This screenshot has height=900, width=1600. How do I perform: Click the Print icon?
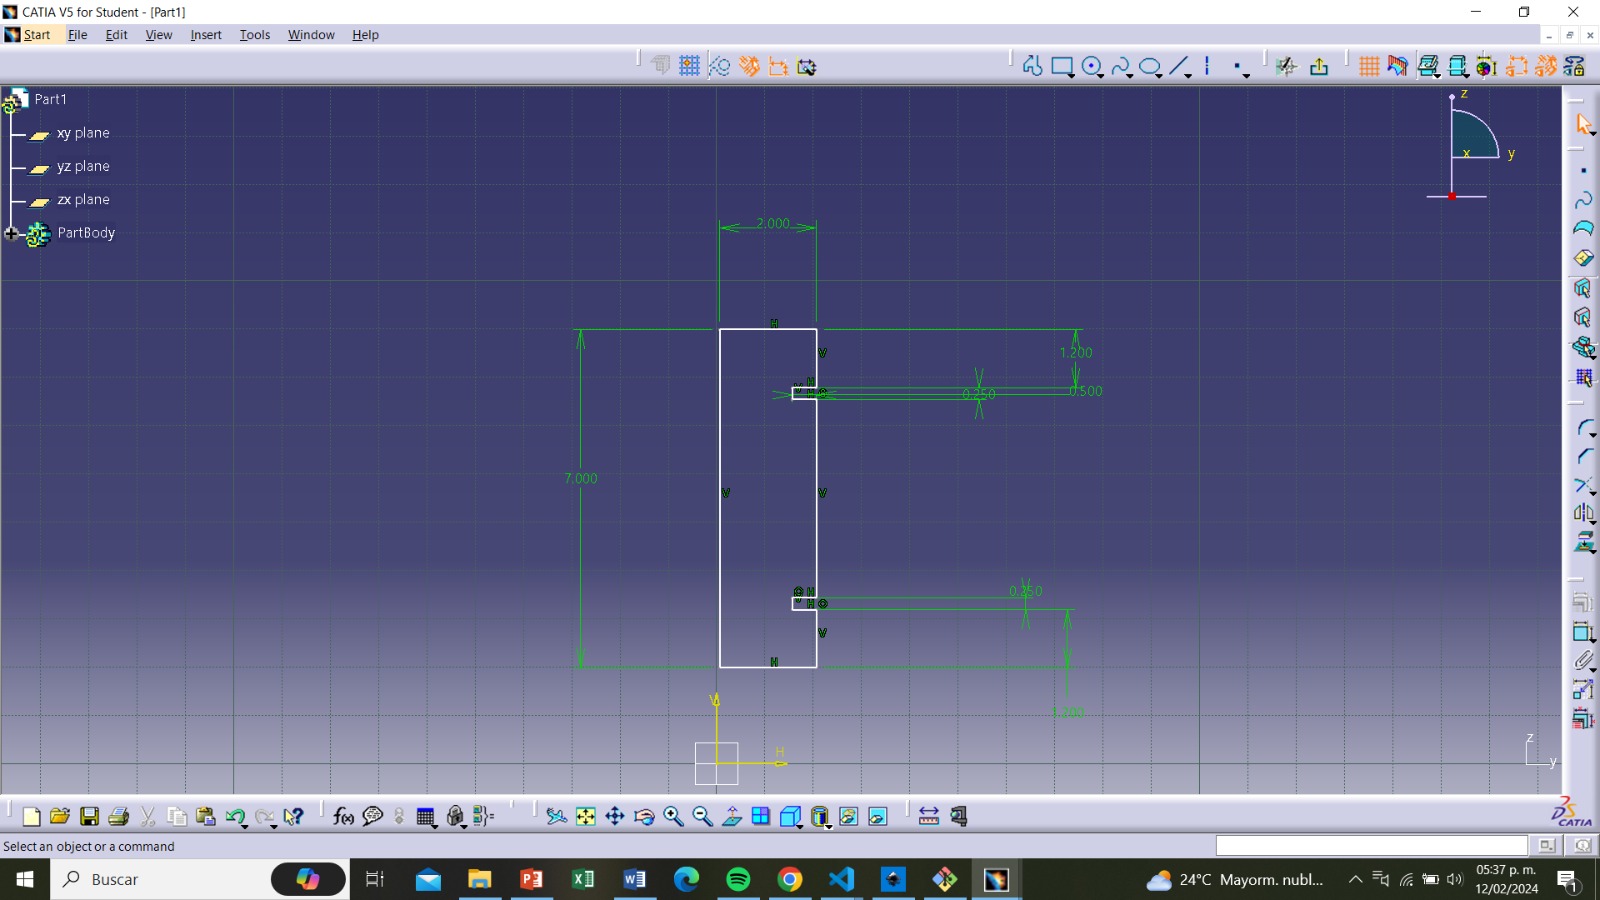point(118,817)
